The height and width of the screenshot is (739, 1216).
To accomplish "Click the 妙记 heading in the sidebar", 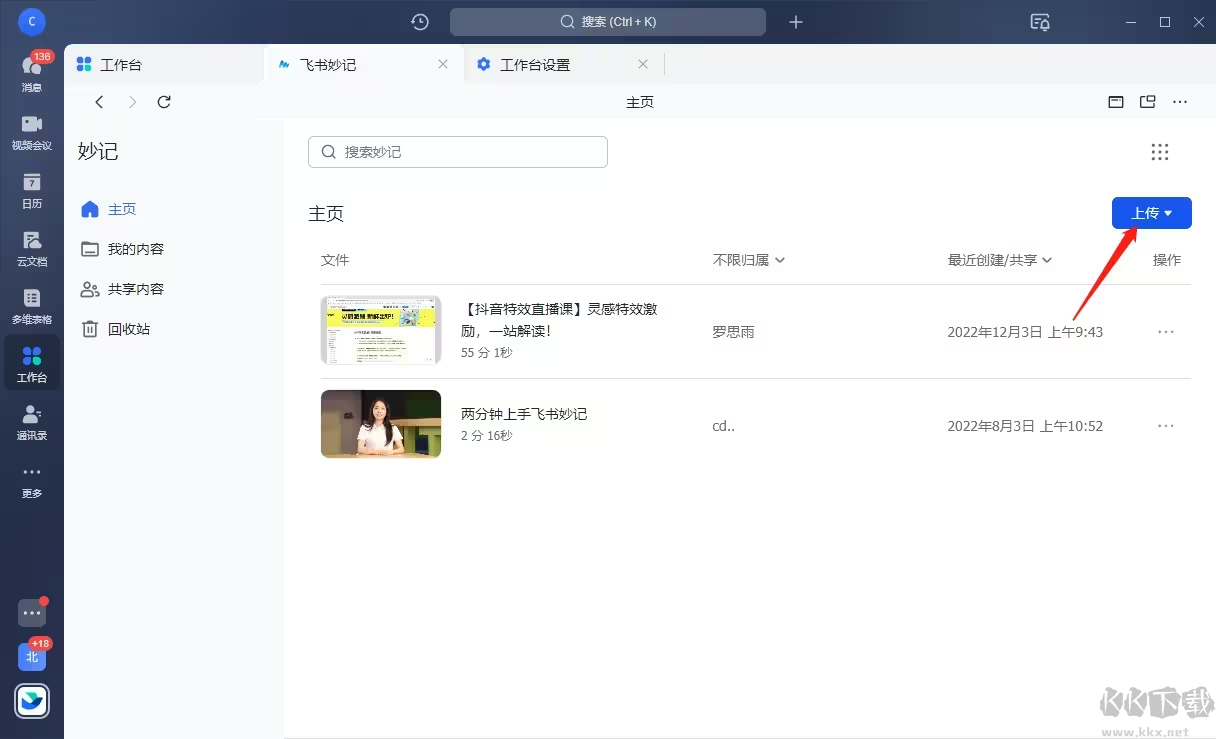I will (x=98, y=152).
